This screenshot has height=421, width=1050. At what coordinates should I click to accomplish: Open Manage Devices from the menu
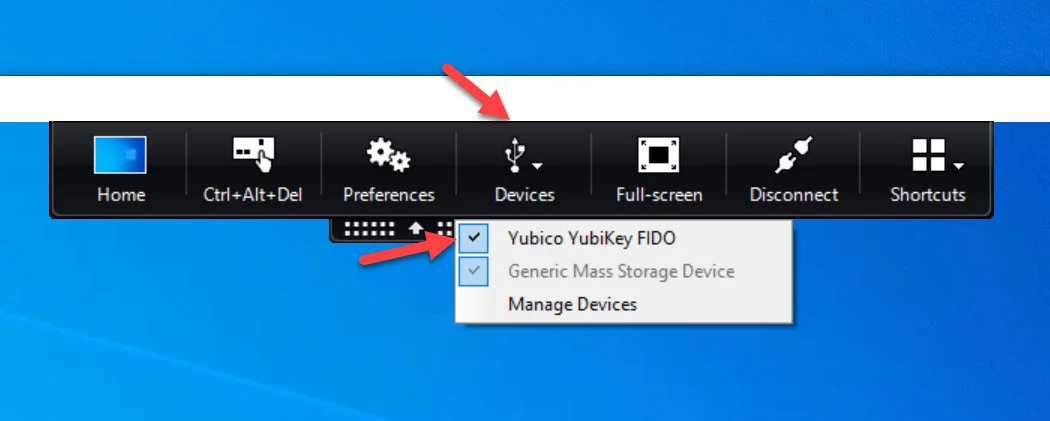click(623, 305)
